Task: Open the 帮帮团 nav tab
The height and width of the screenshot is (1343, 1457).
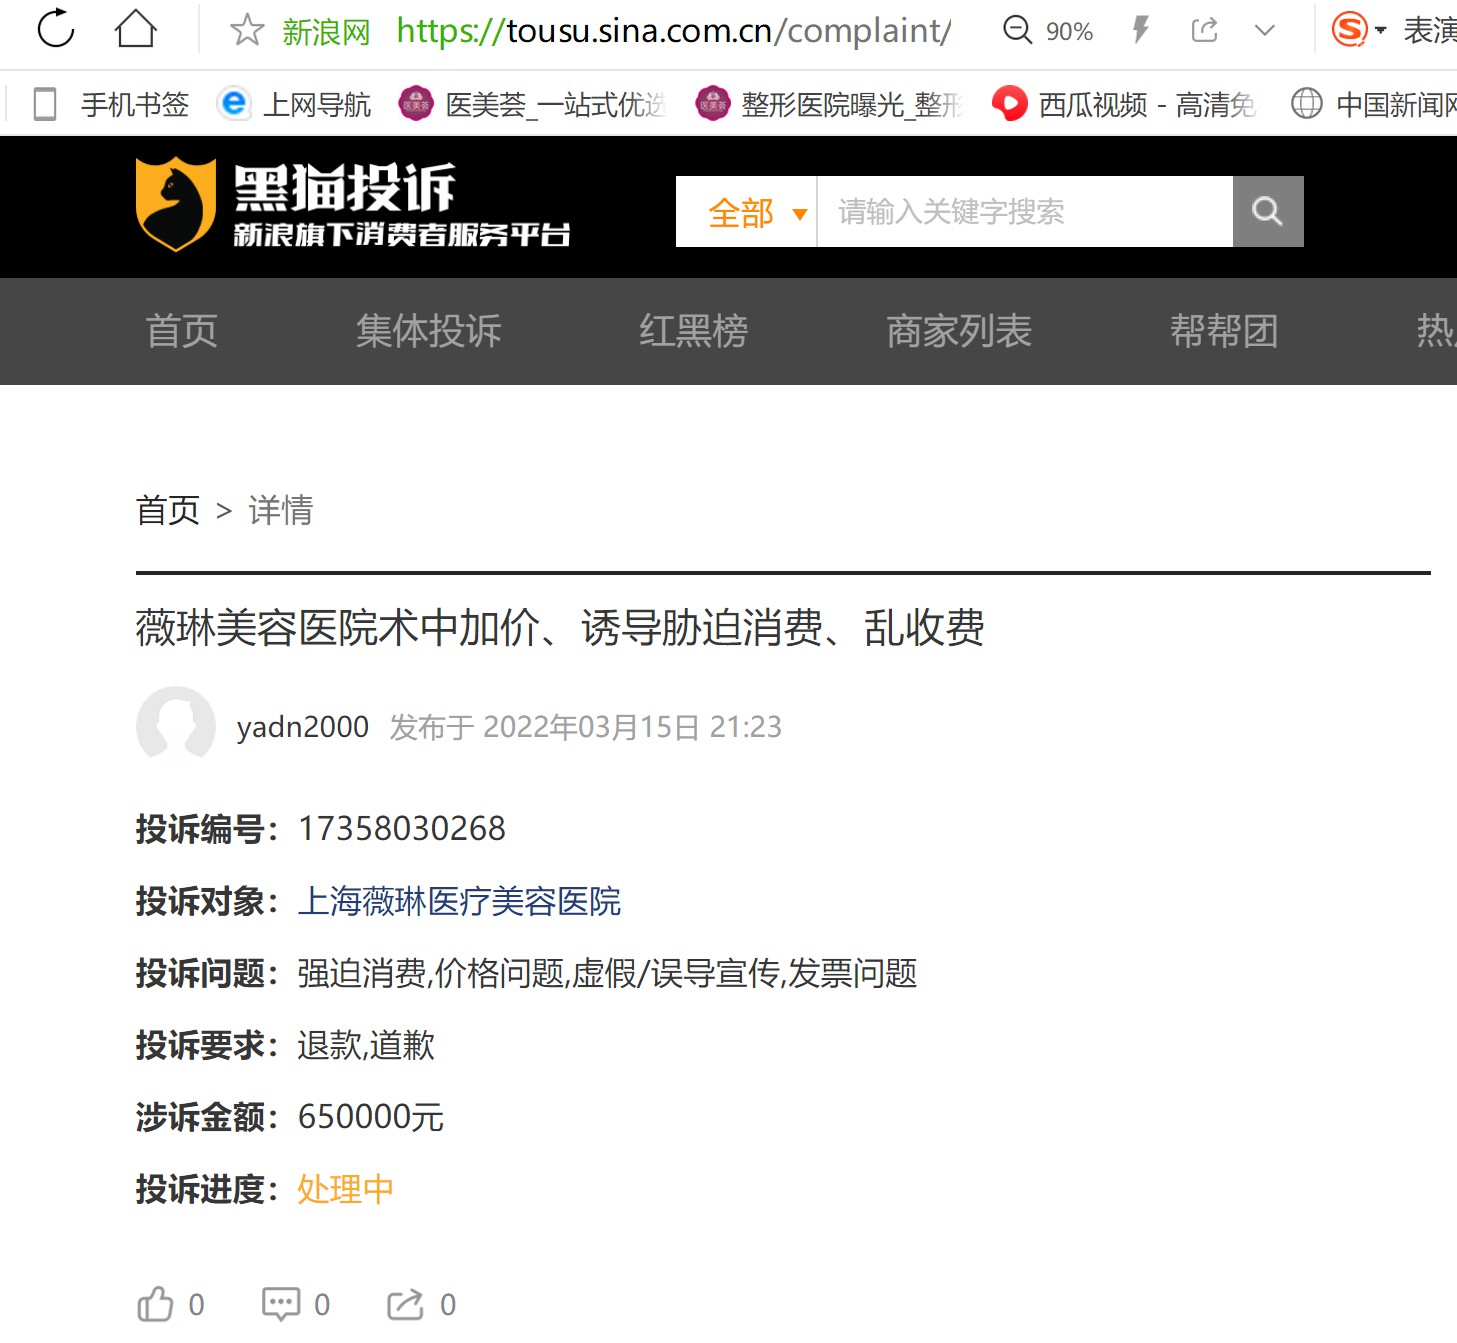Action: tap(1224, 331)
